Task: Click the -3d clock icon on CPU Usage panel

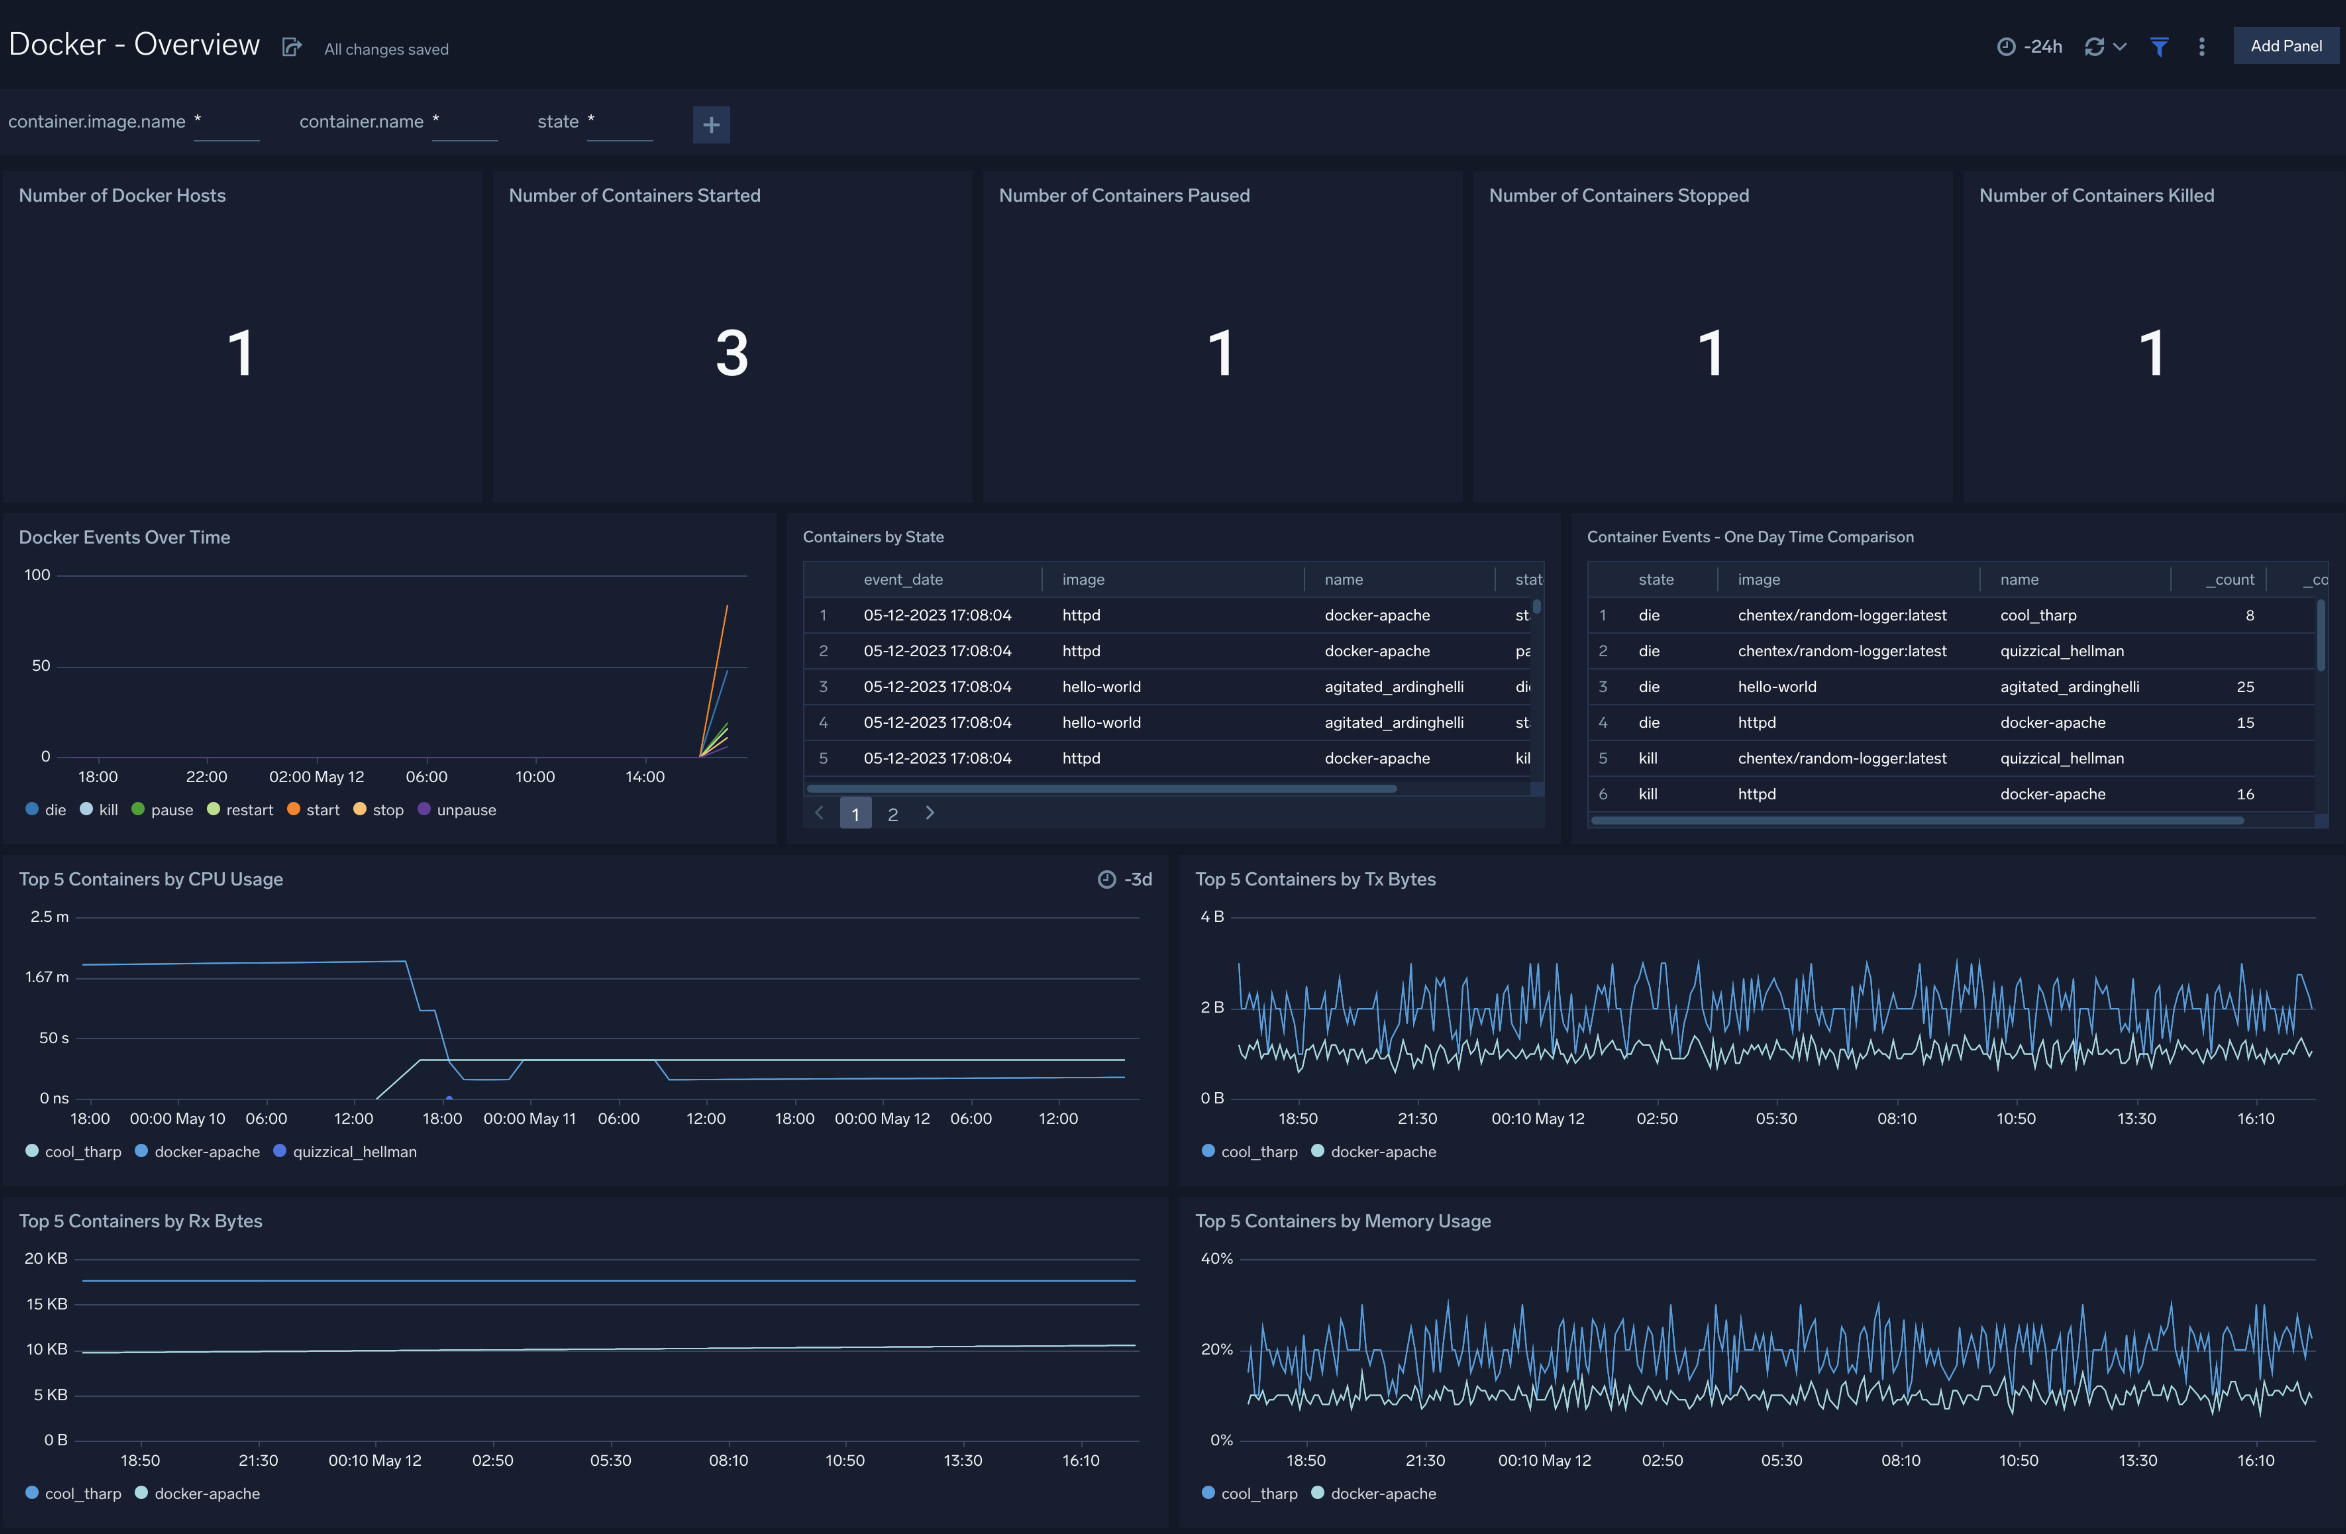Action: pos(1108,879)
